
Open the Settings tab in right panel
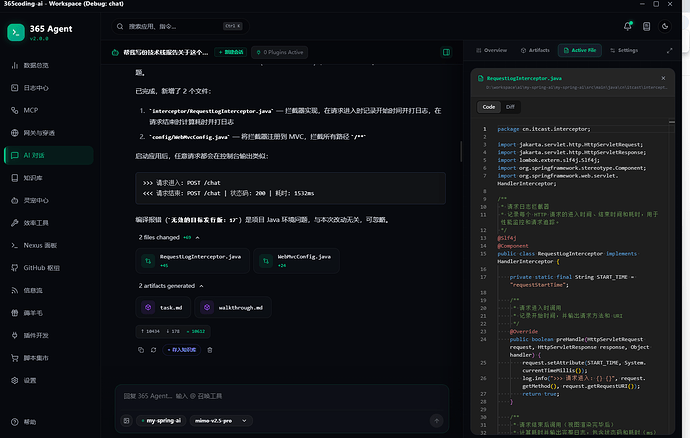click(x=624, y=50)
